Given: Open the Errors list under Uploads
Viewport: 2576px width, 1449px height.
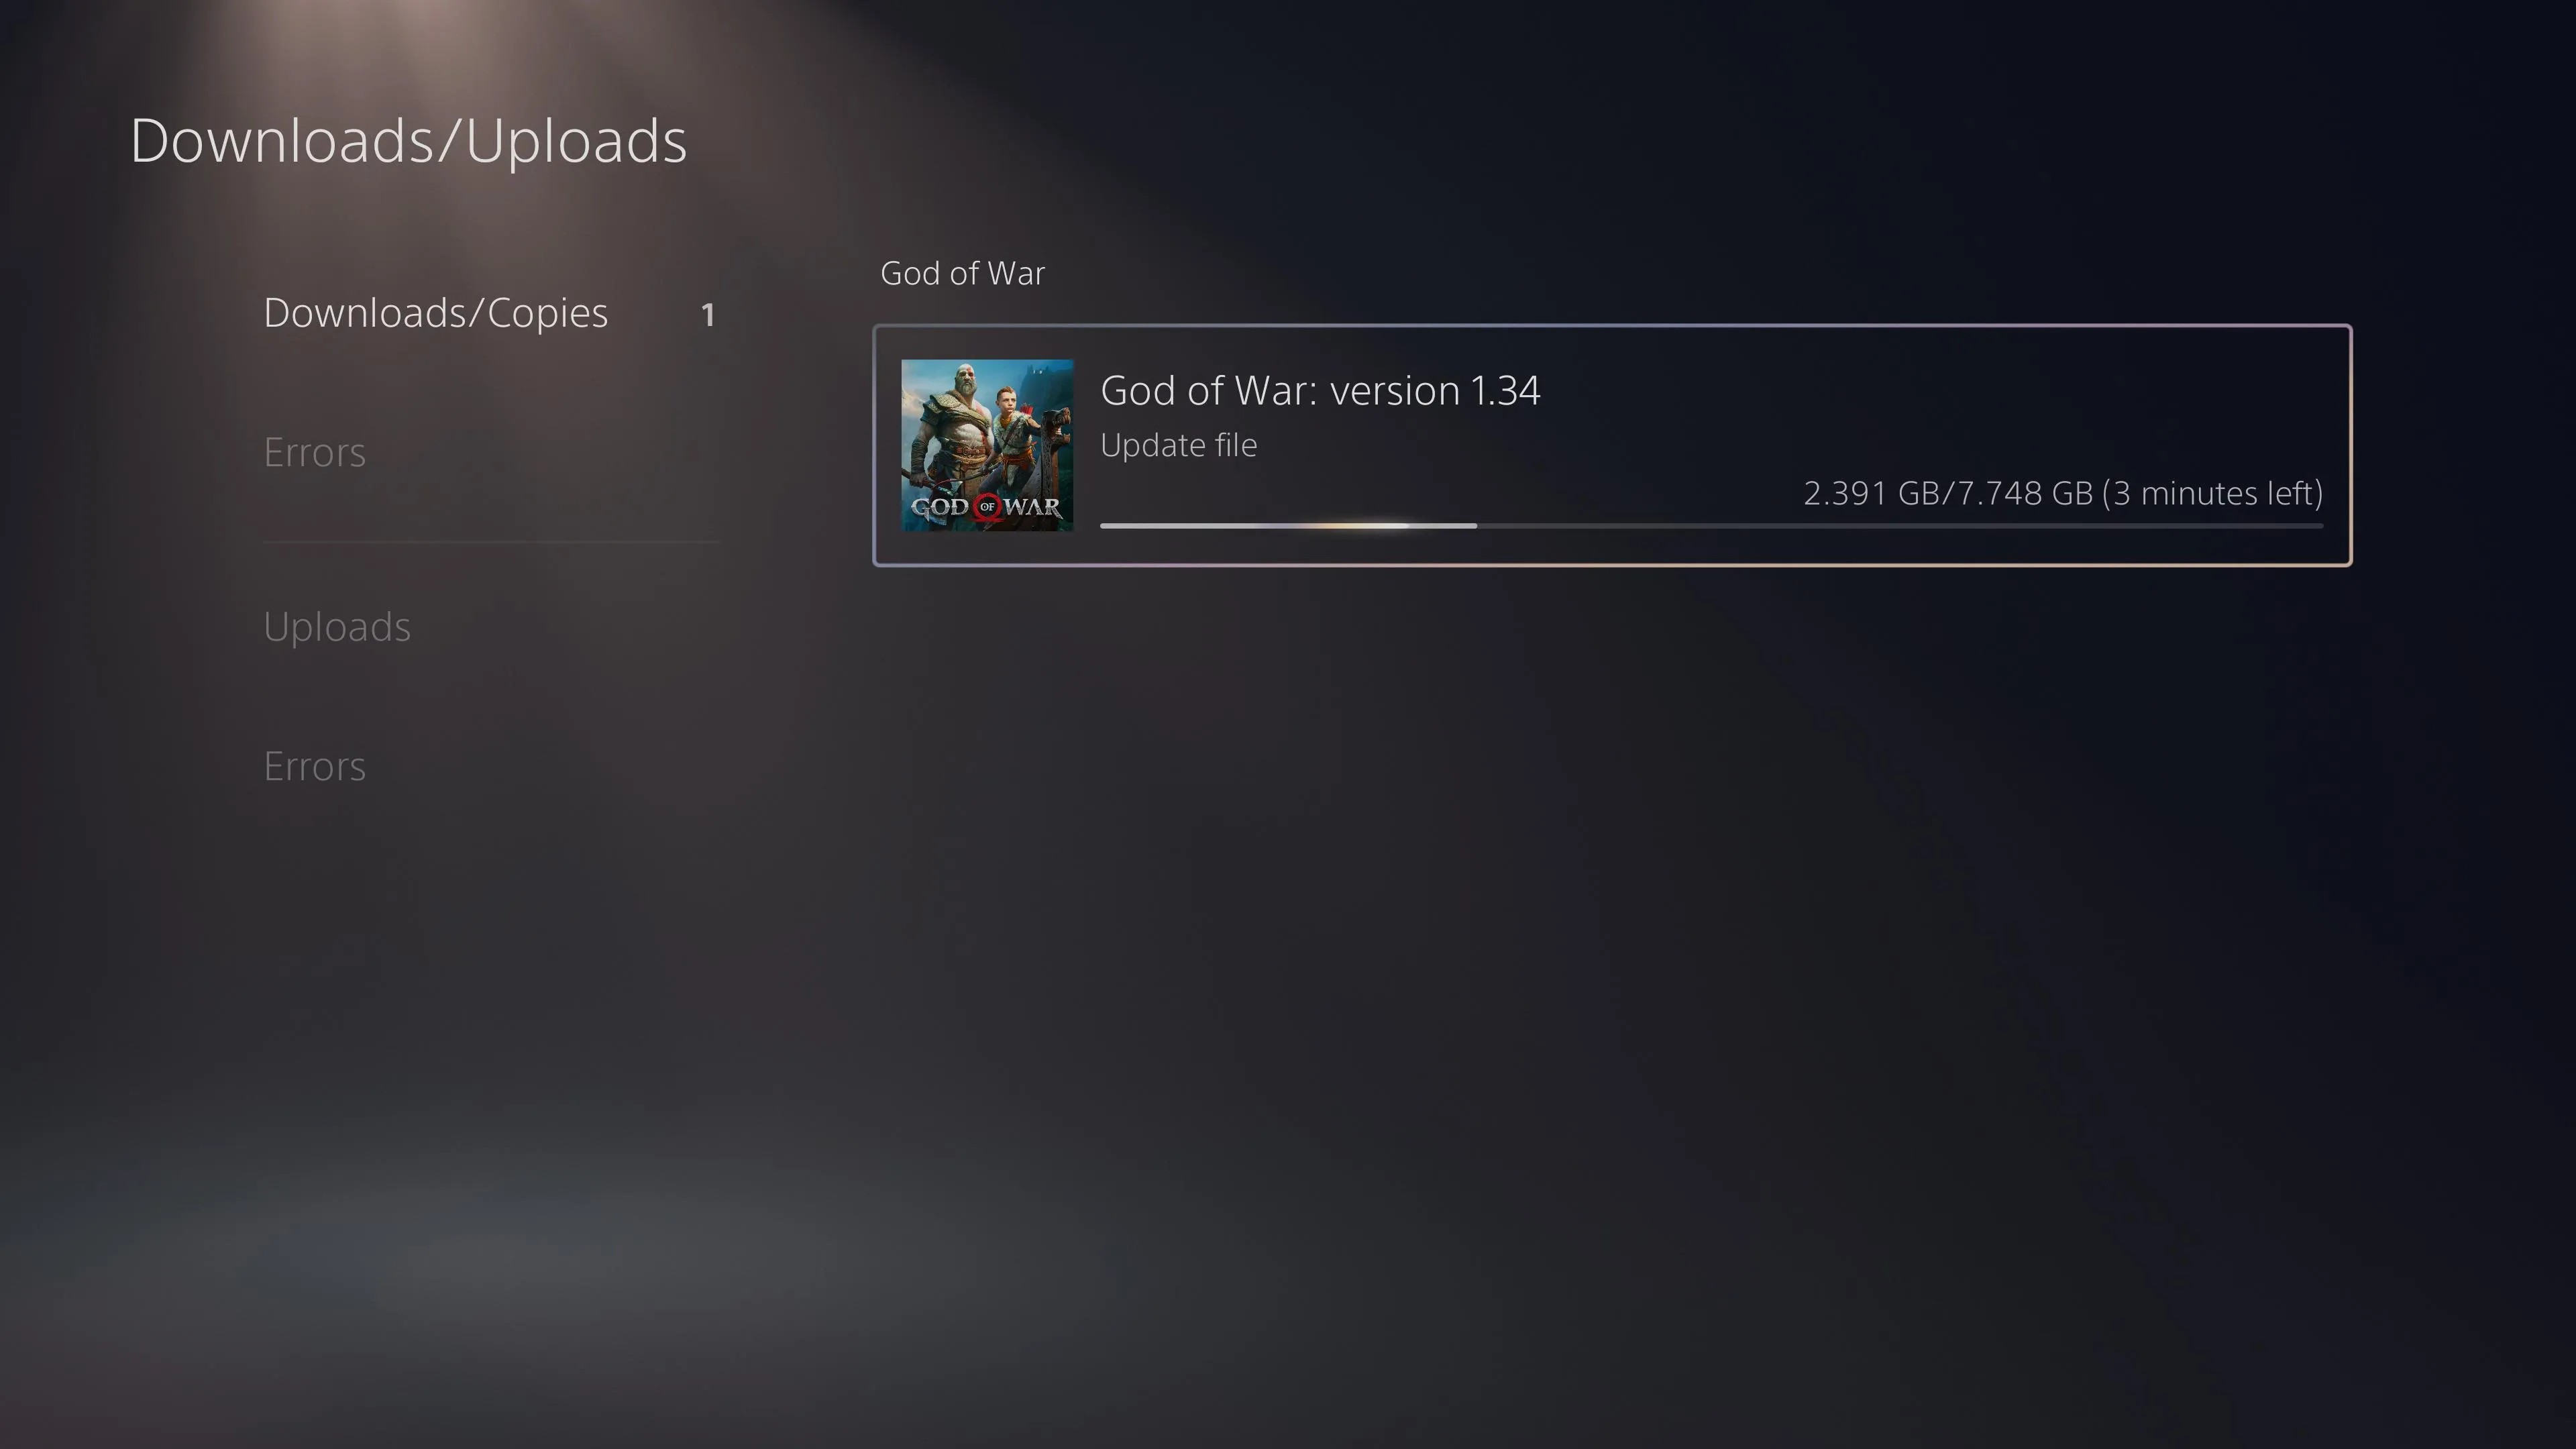Looking at the screenshot, I should (x=314, y=767).
